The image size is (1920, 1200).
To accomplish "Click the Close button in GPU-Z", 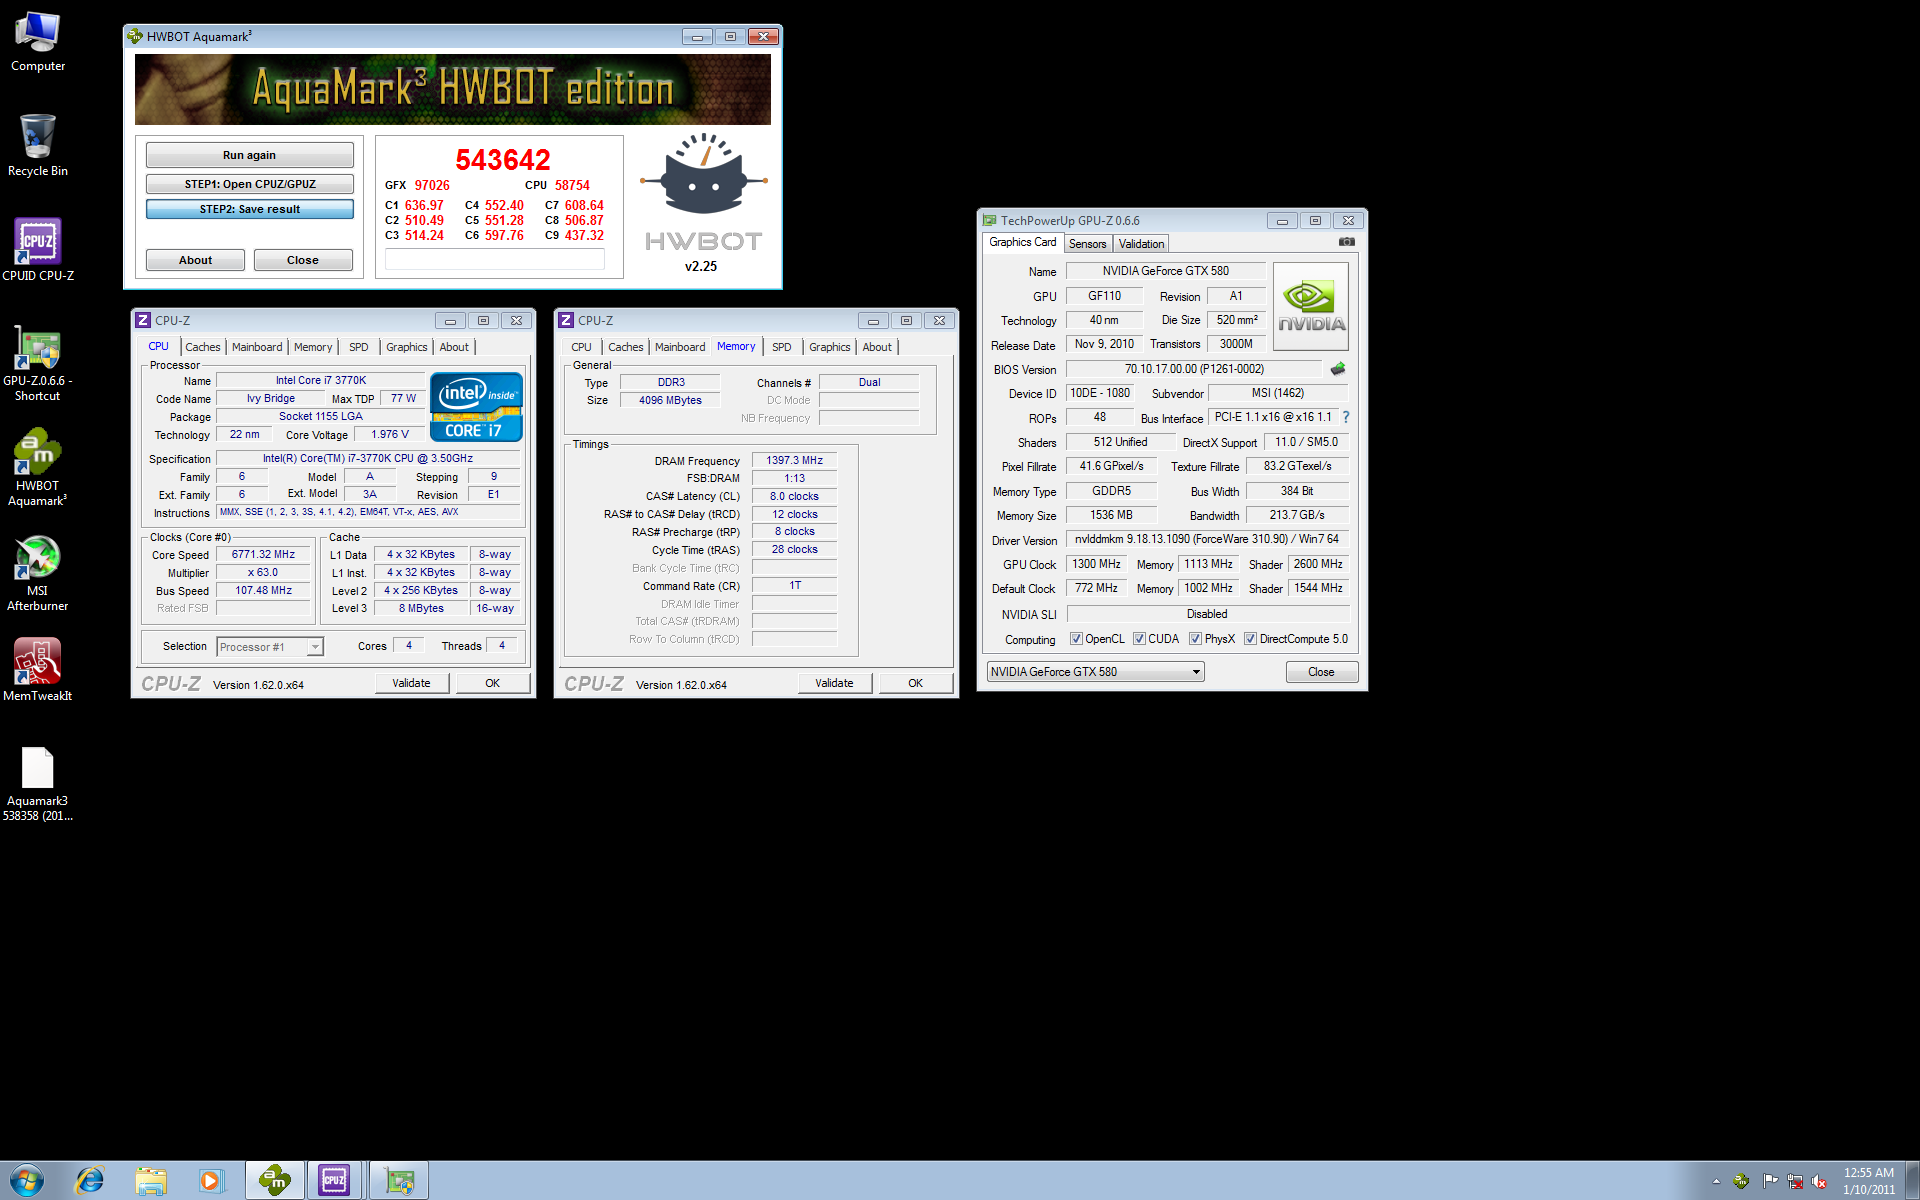I will point(1321,672).
